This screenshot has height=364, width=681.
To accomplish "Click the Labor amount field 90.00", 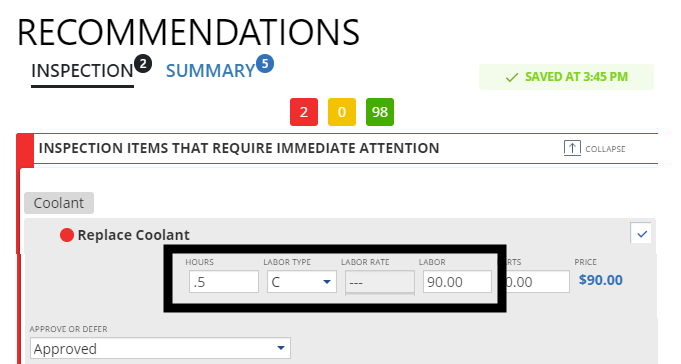I will coord(458,281).
